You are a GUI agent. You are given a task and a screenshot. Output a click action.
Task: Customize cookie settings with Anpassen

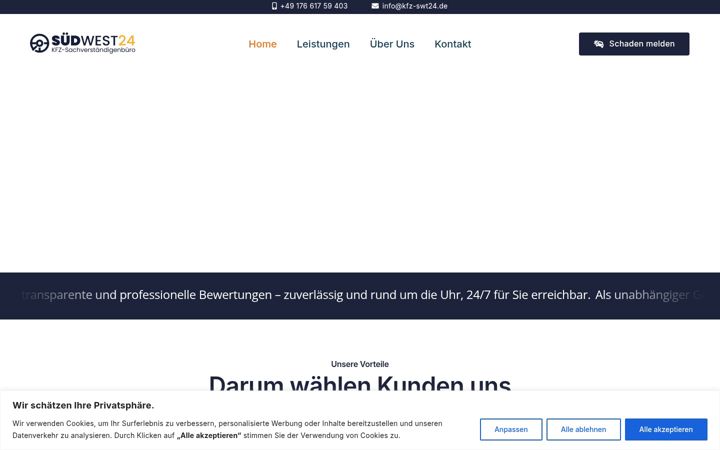pyautogui.click(x=511, y=429)
